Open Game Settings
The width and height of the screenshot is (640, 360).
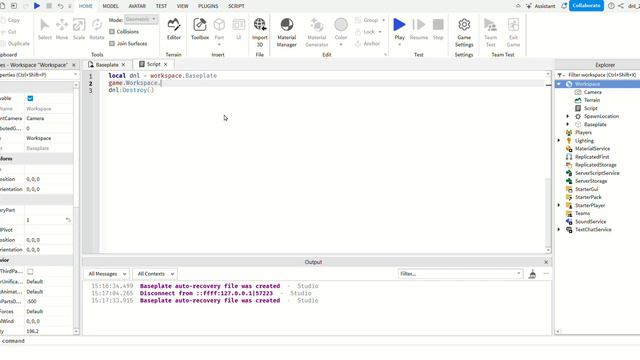click(x=464, y=32)
